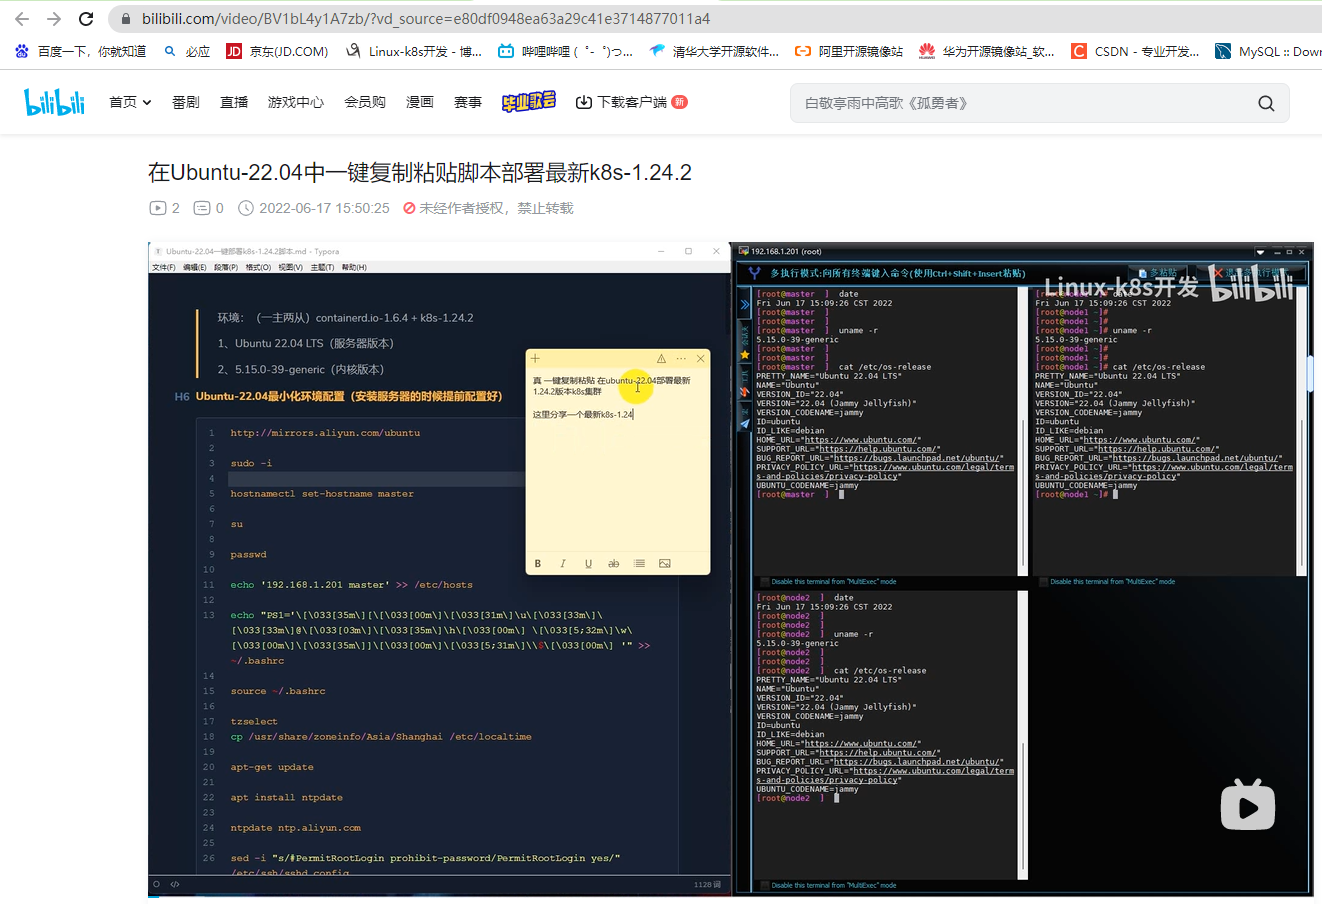The image size is (1322, 904).
Task: Click the bilibili logo in the header
Action: tap(54, 101)
